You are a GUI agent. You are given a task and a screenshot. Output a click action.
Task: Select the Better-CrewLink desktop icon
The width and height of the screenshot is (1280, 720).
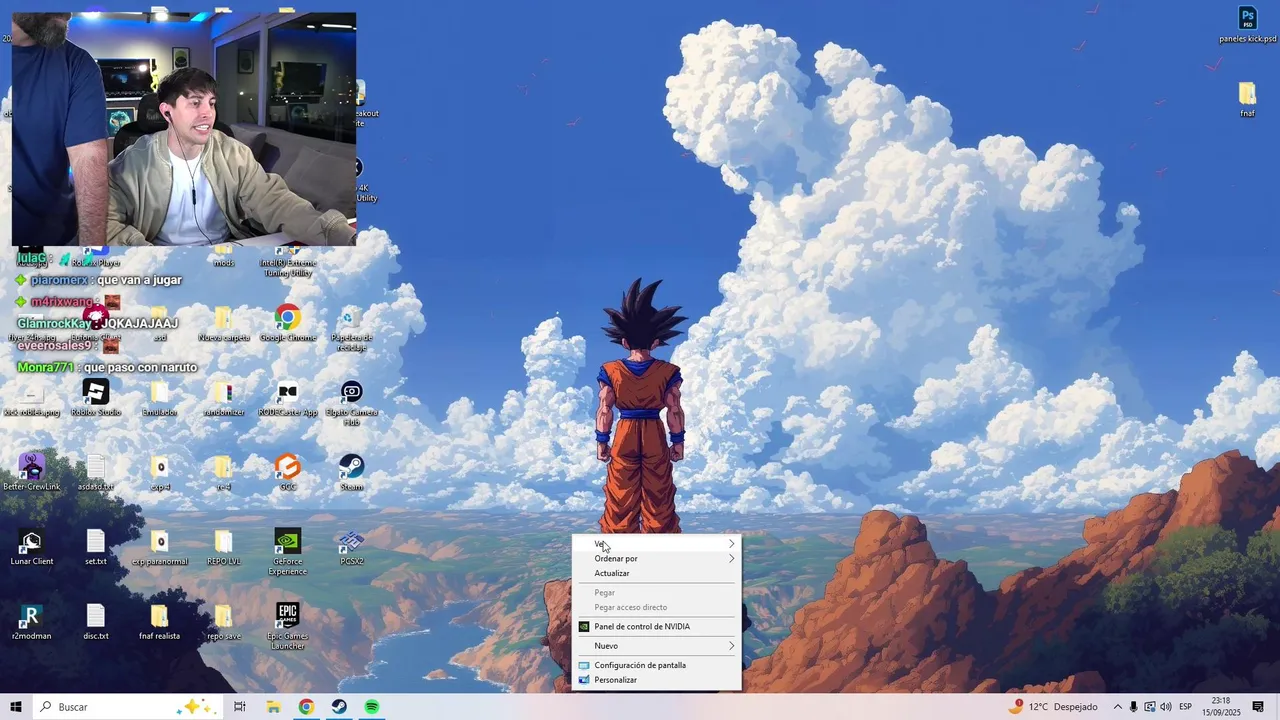(x=32, y=472)
